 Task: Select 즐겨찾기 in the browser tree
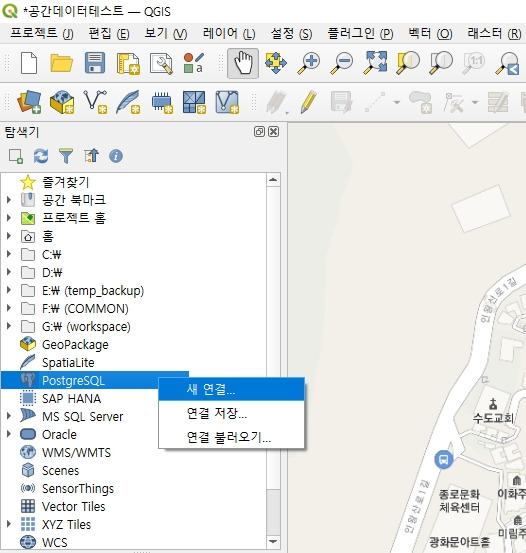[66, 182]
